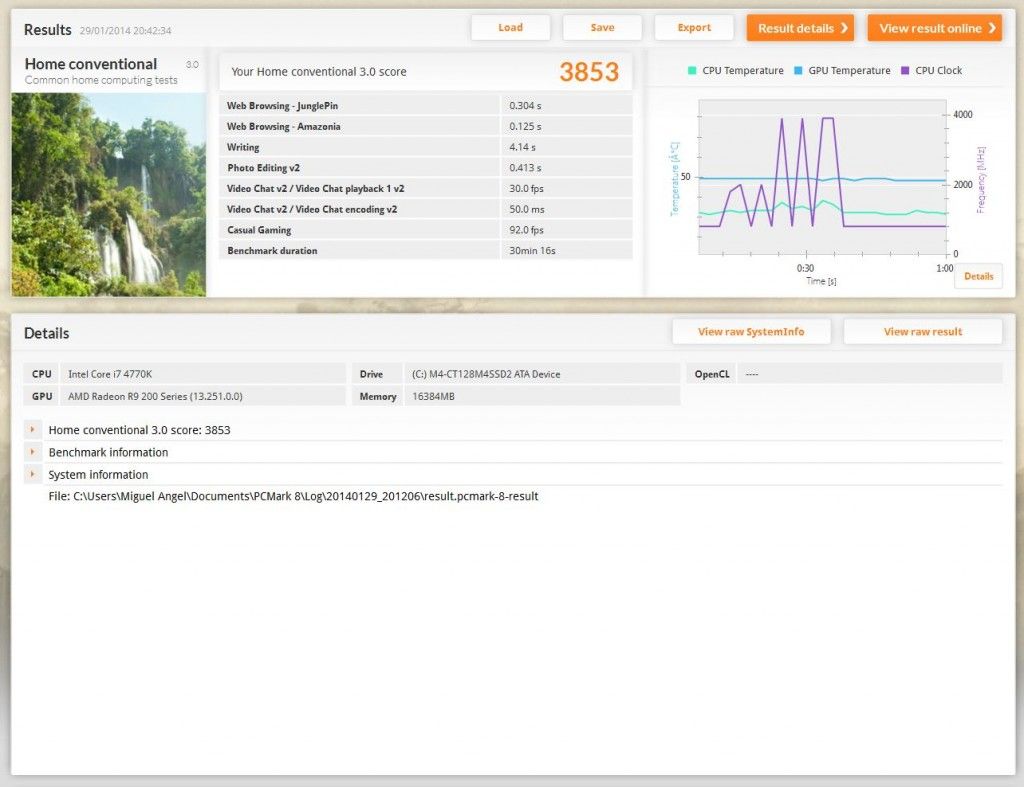The width and height of the screenshot is (1024, 787).
Task: Click CPU Clock legend swatch
Action: 904,71
